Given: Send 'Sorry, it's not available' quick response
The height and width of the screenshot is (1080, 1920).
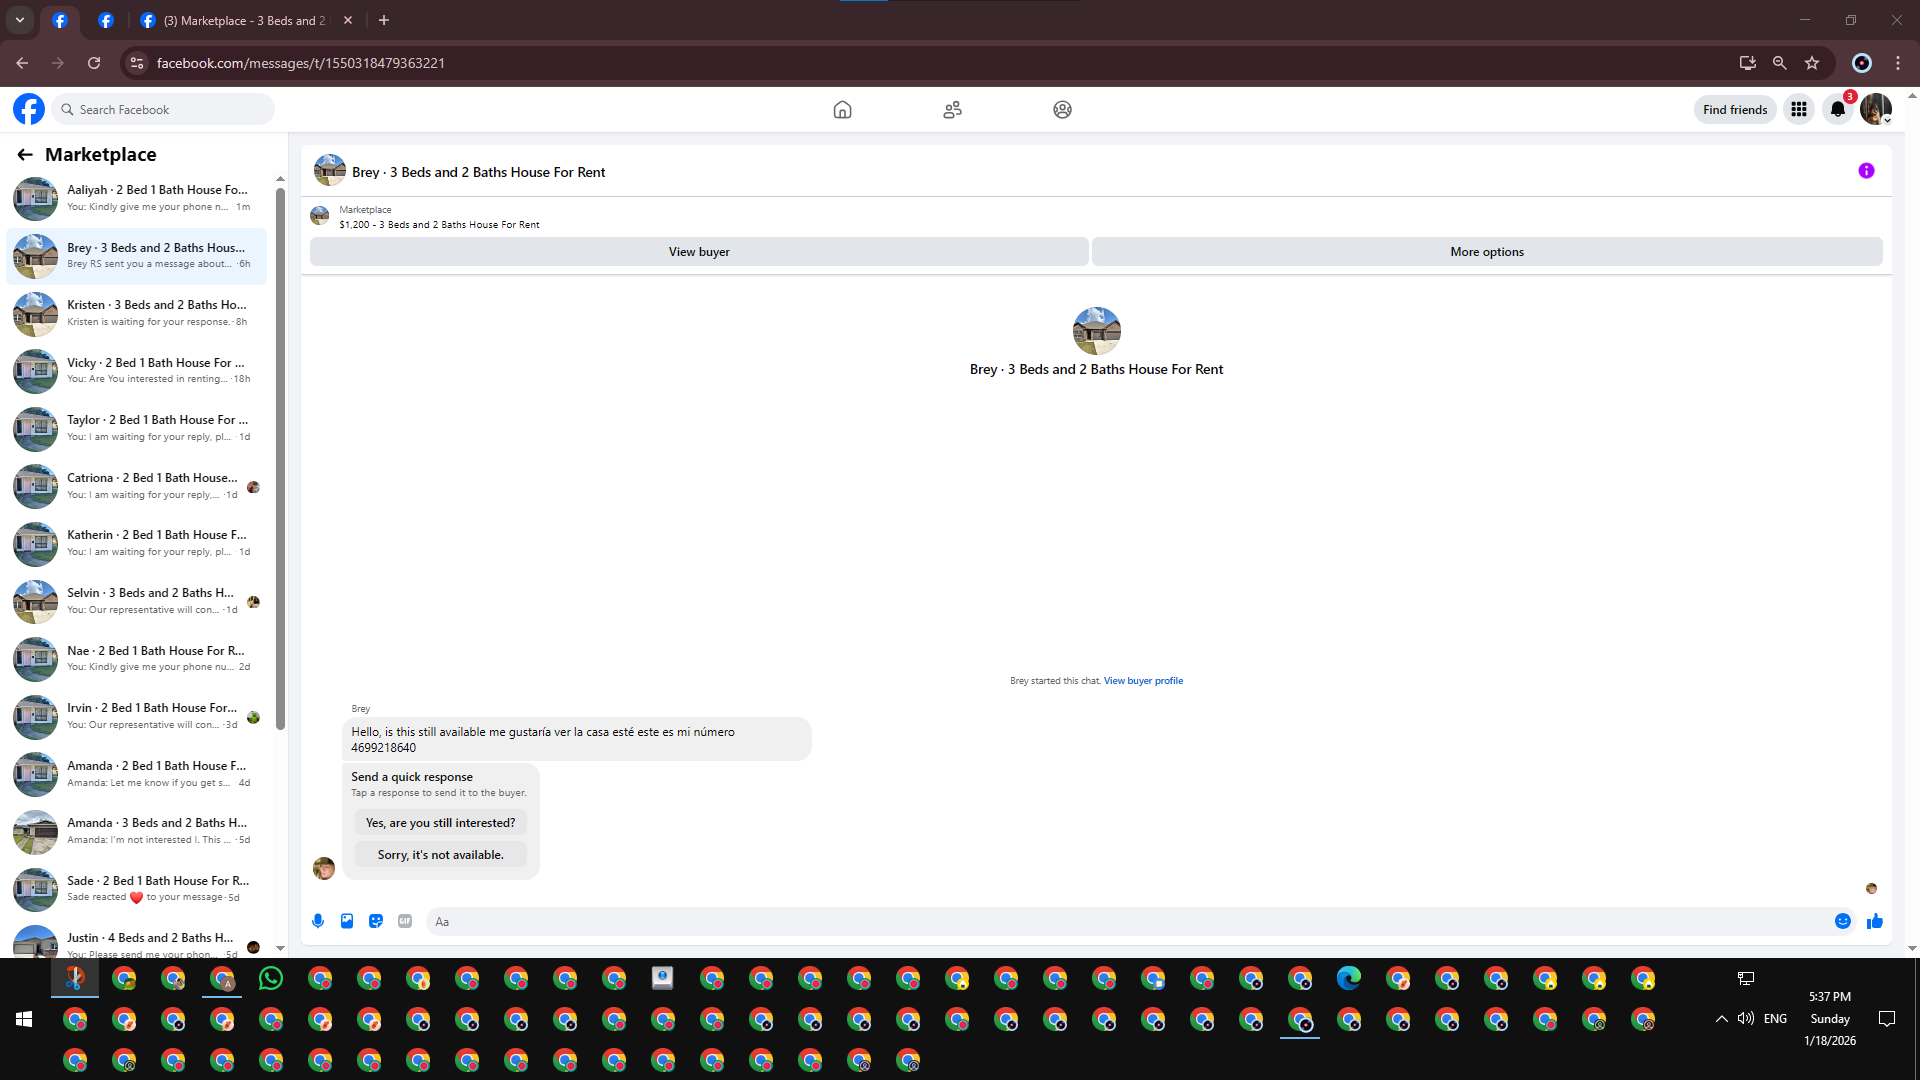Looking at the screenshot, I should click(440, 855).
